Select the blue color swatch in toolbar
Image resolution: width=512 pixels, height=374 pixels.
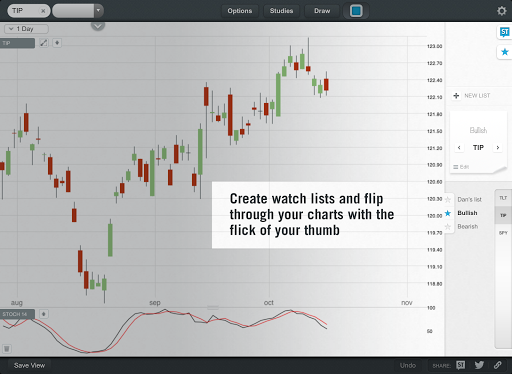click(356, 11)
